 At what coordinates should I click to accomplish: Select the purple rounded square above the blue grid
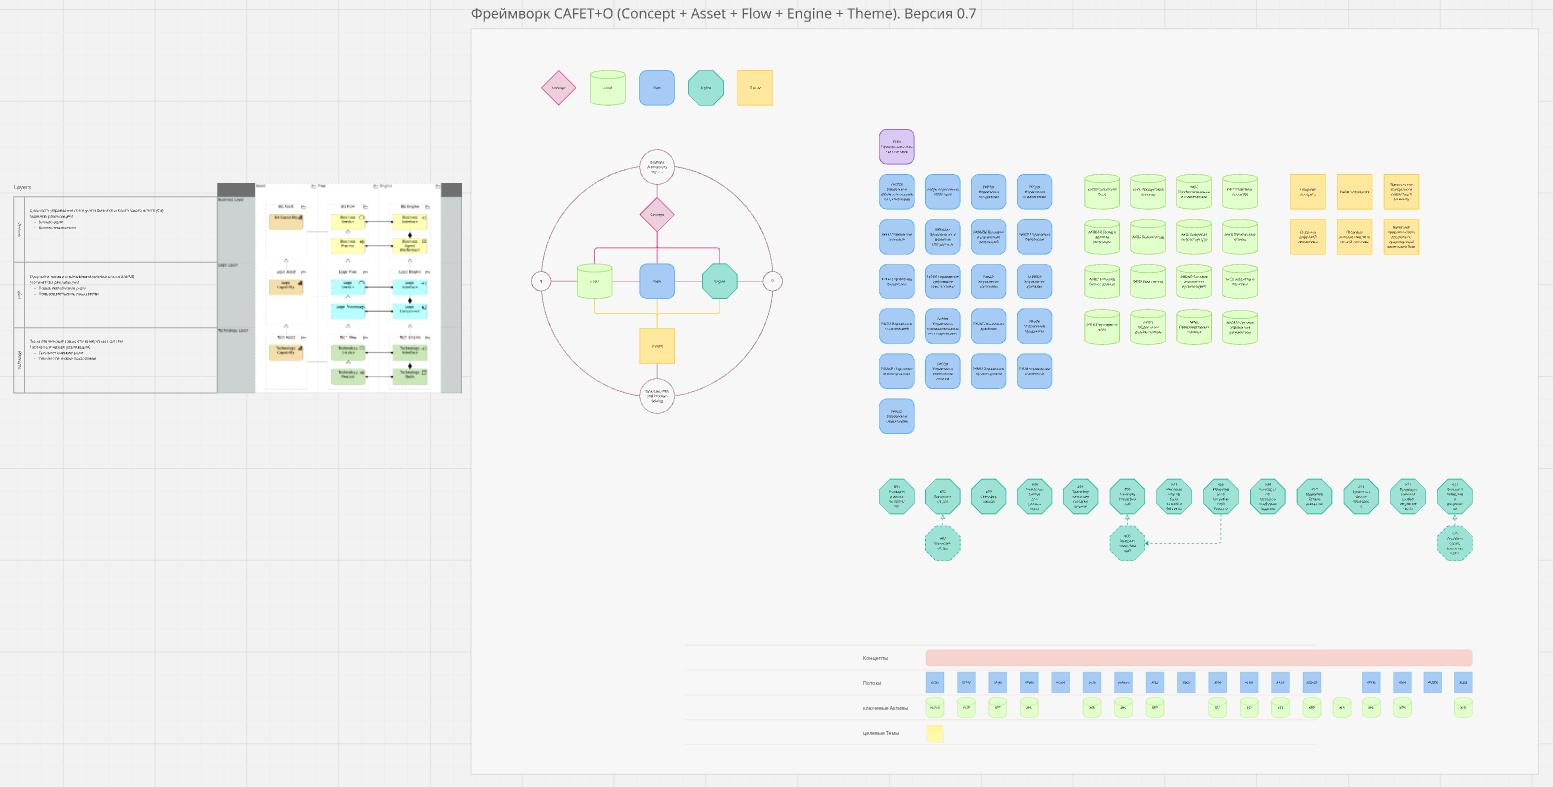click(896, 147)
